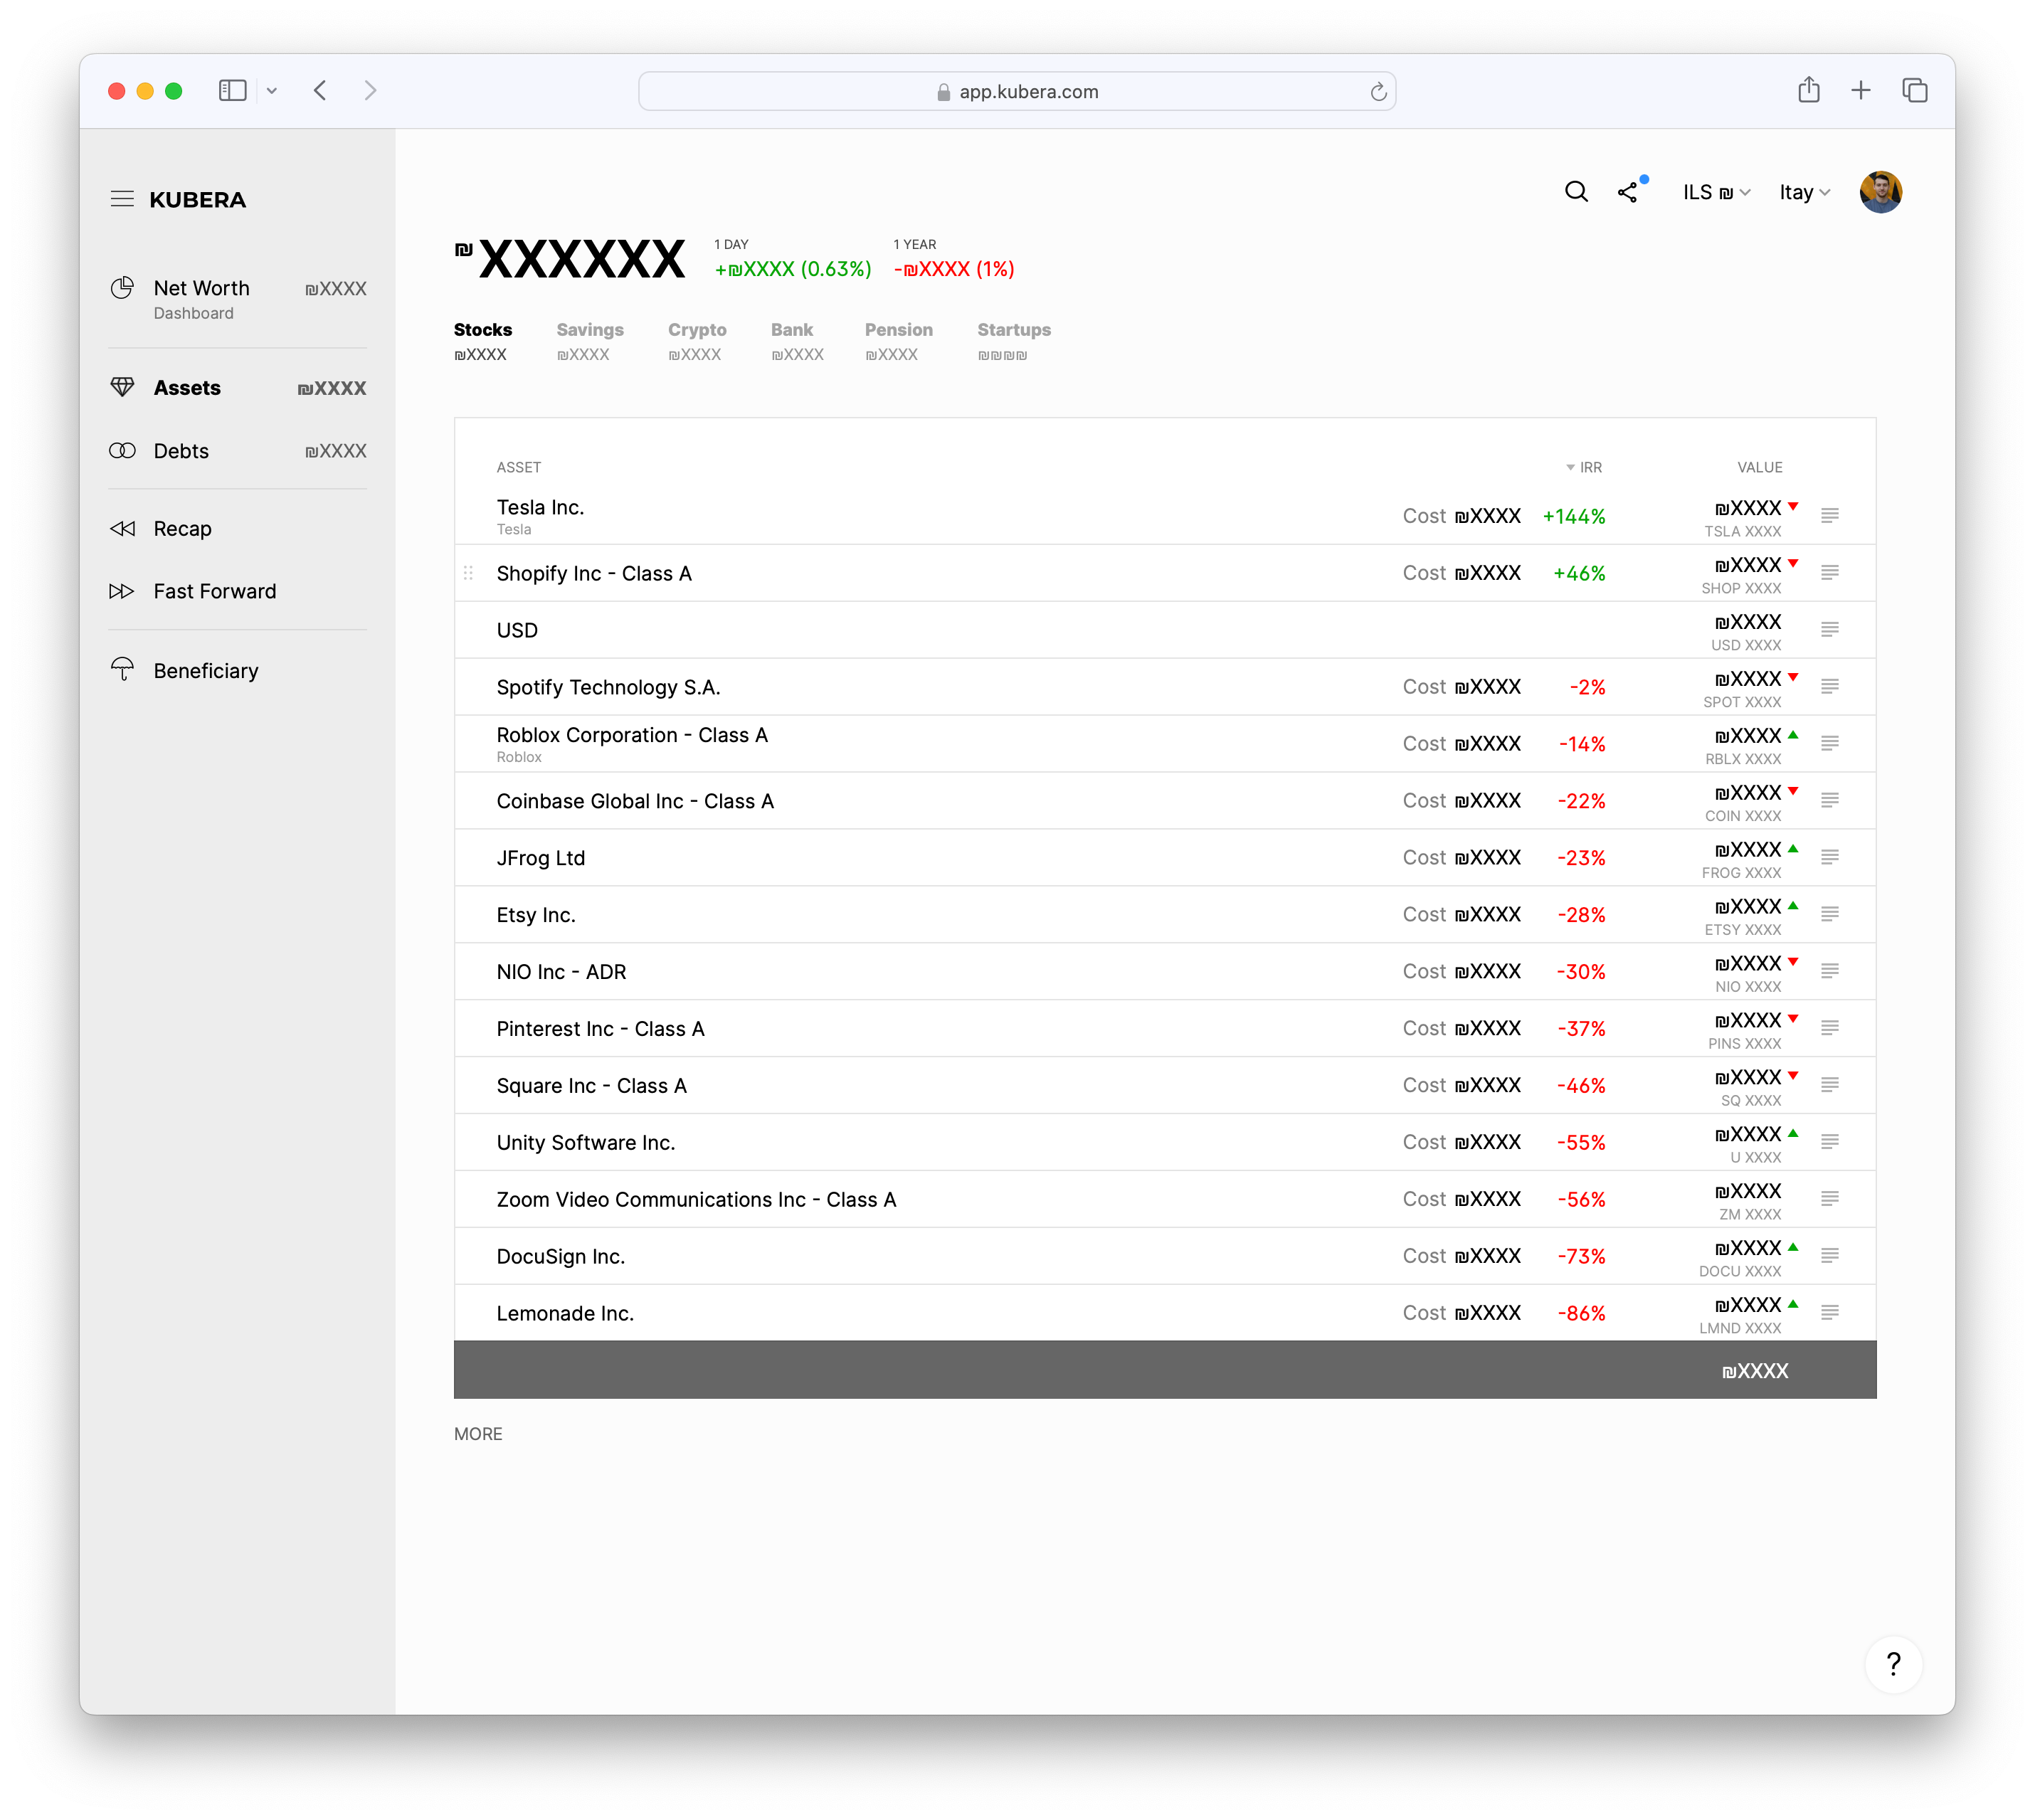Reload the page in address bar

click(x=1378, y=92)
